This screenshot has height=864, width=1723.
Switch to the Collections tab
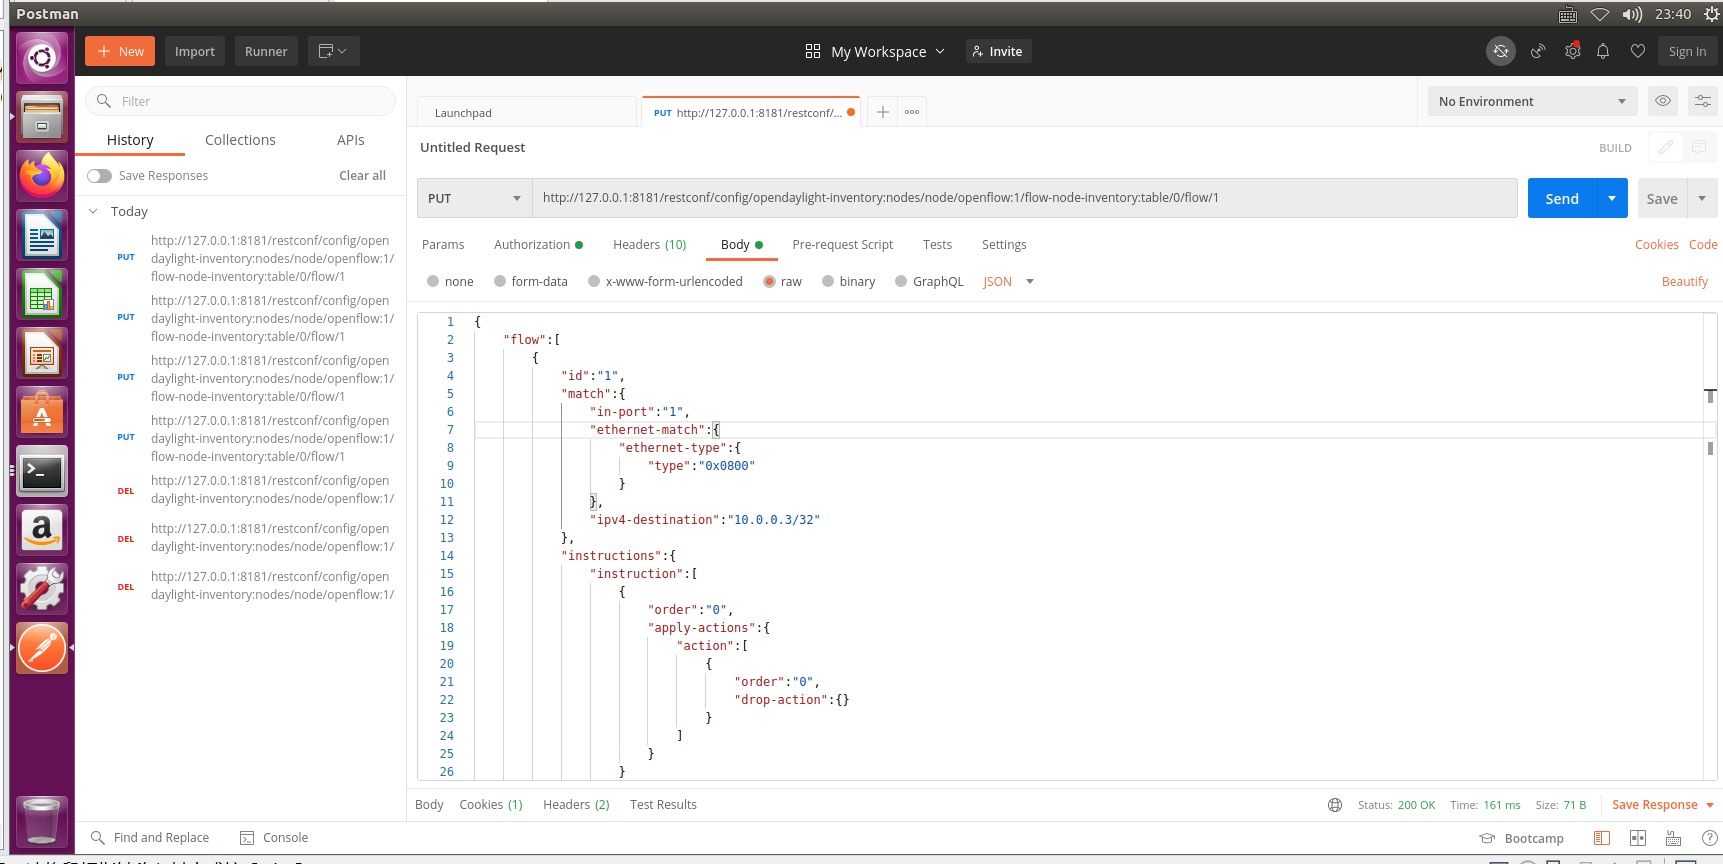tap(240, 140)
